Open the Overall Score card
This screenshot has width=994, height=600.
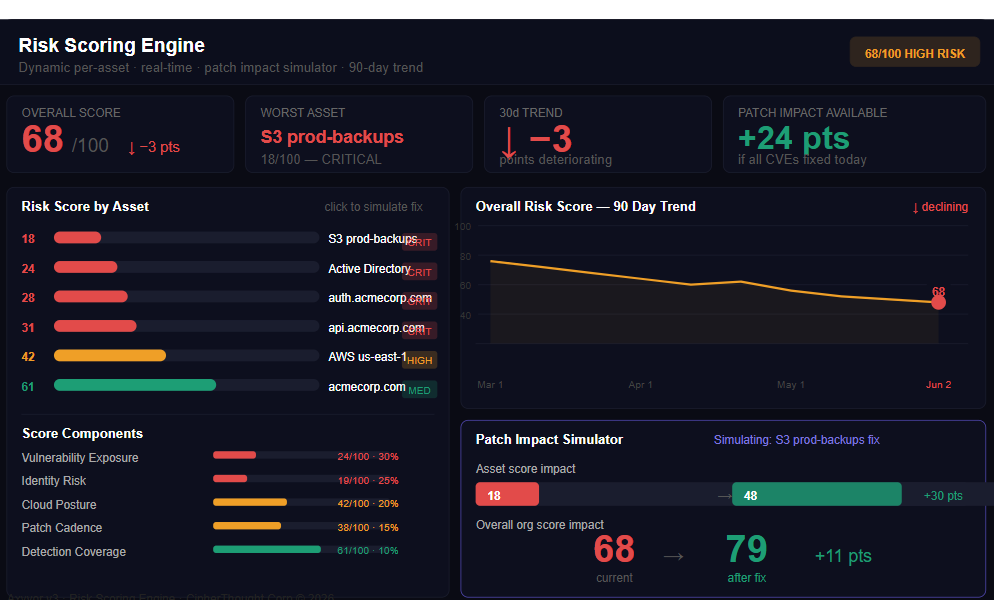click(x=120, y=134)
